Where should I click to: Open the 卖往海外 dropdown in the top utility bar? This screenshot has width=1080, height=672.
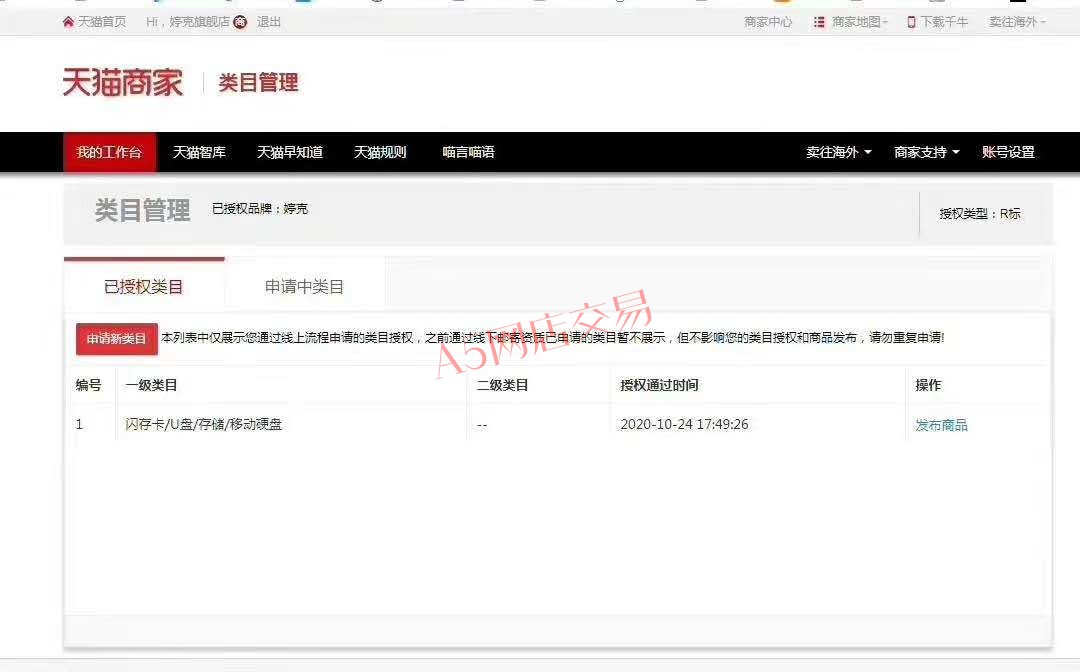[x=1017, y=22]
